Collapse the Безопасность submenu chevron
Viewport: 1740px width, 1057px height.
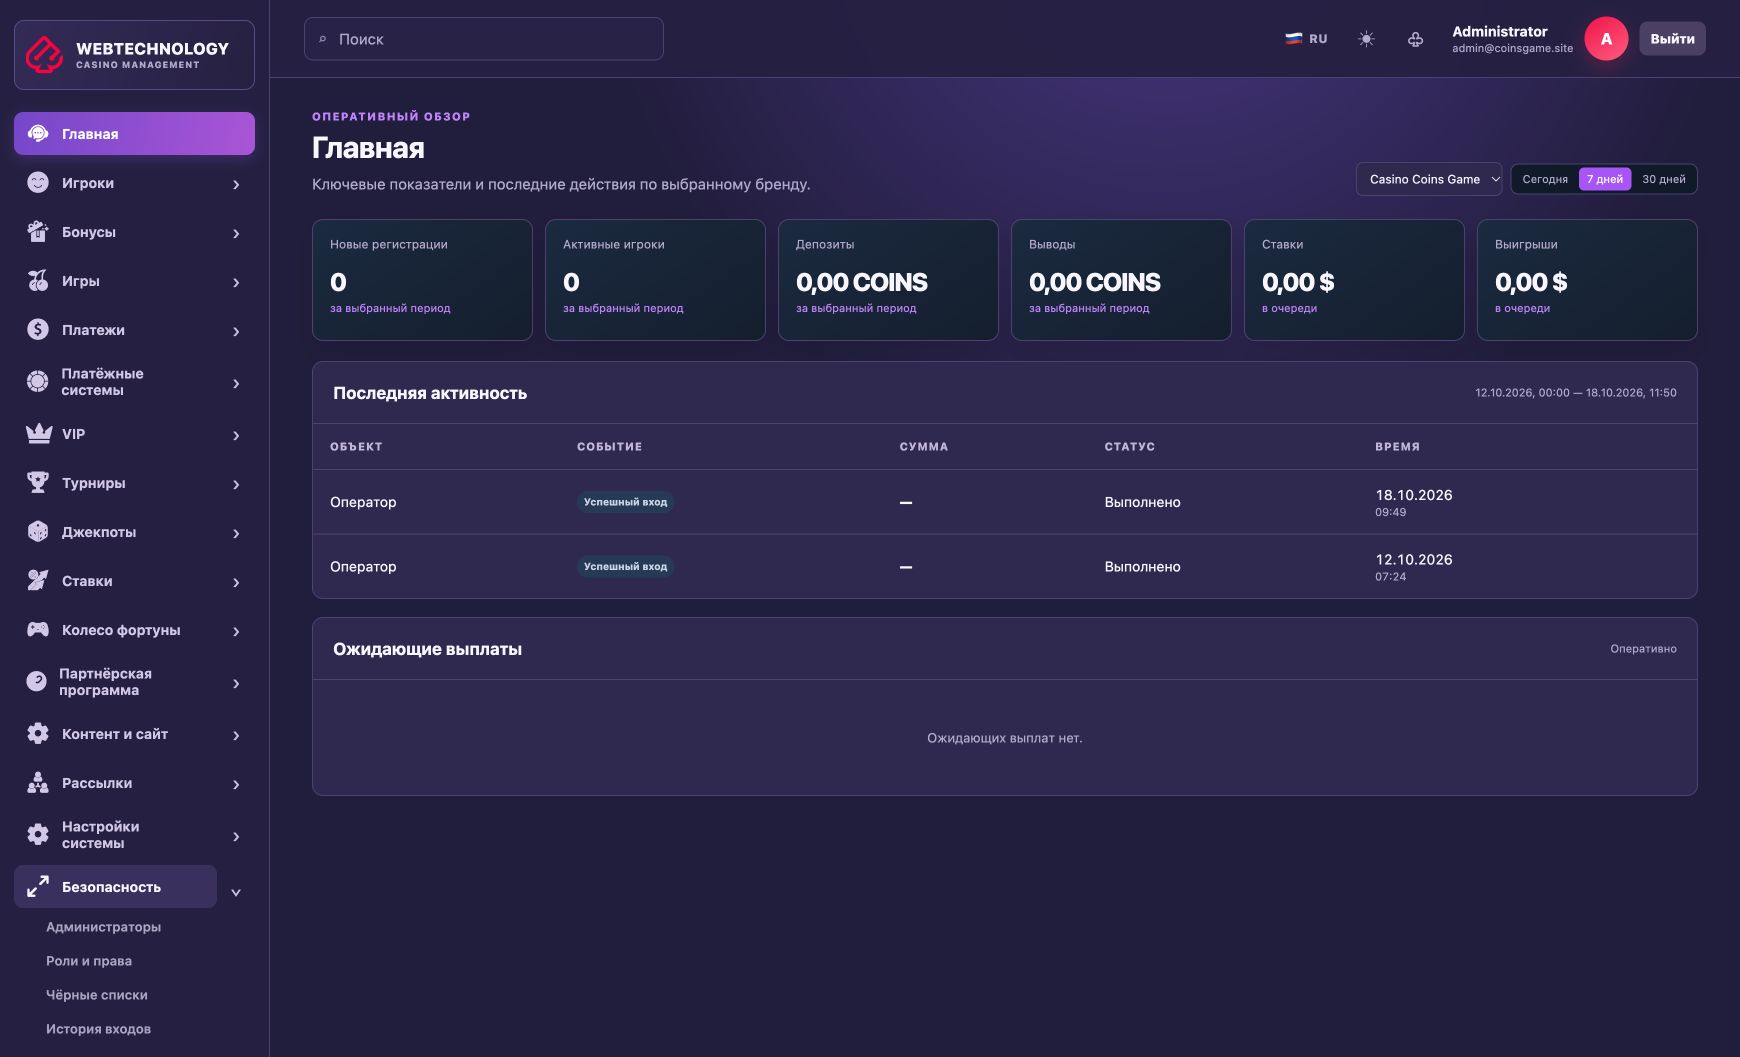(236, 892)
